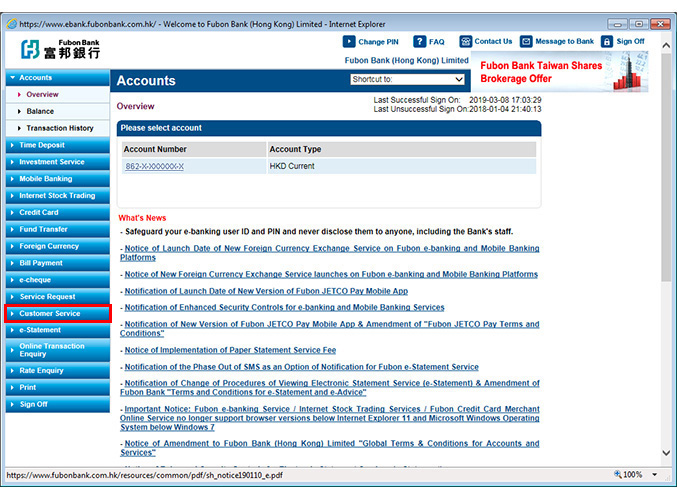Open the Print menu item

click(57, 387)
